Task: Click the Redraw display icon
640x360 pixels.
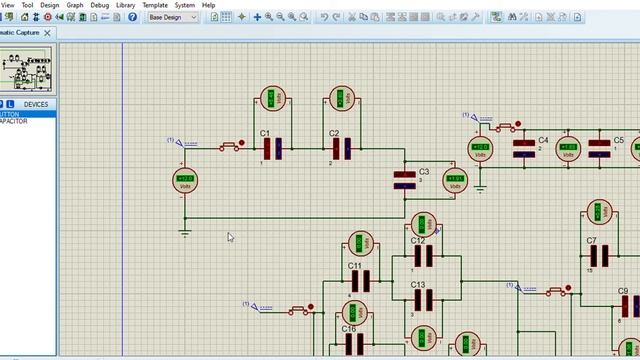Action: [214, 17]
